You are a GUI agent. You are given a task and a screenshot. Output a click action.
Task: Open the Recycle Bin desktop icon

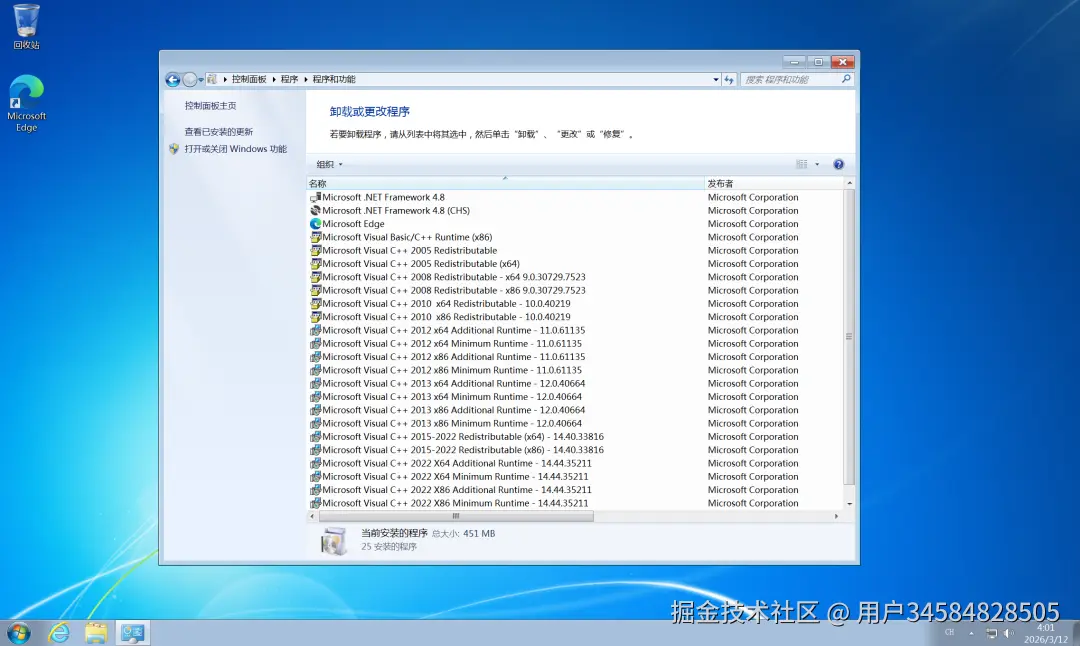(26, 27)
